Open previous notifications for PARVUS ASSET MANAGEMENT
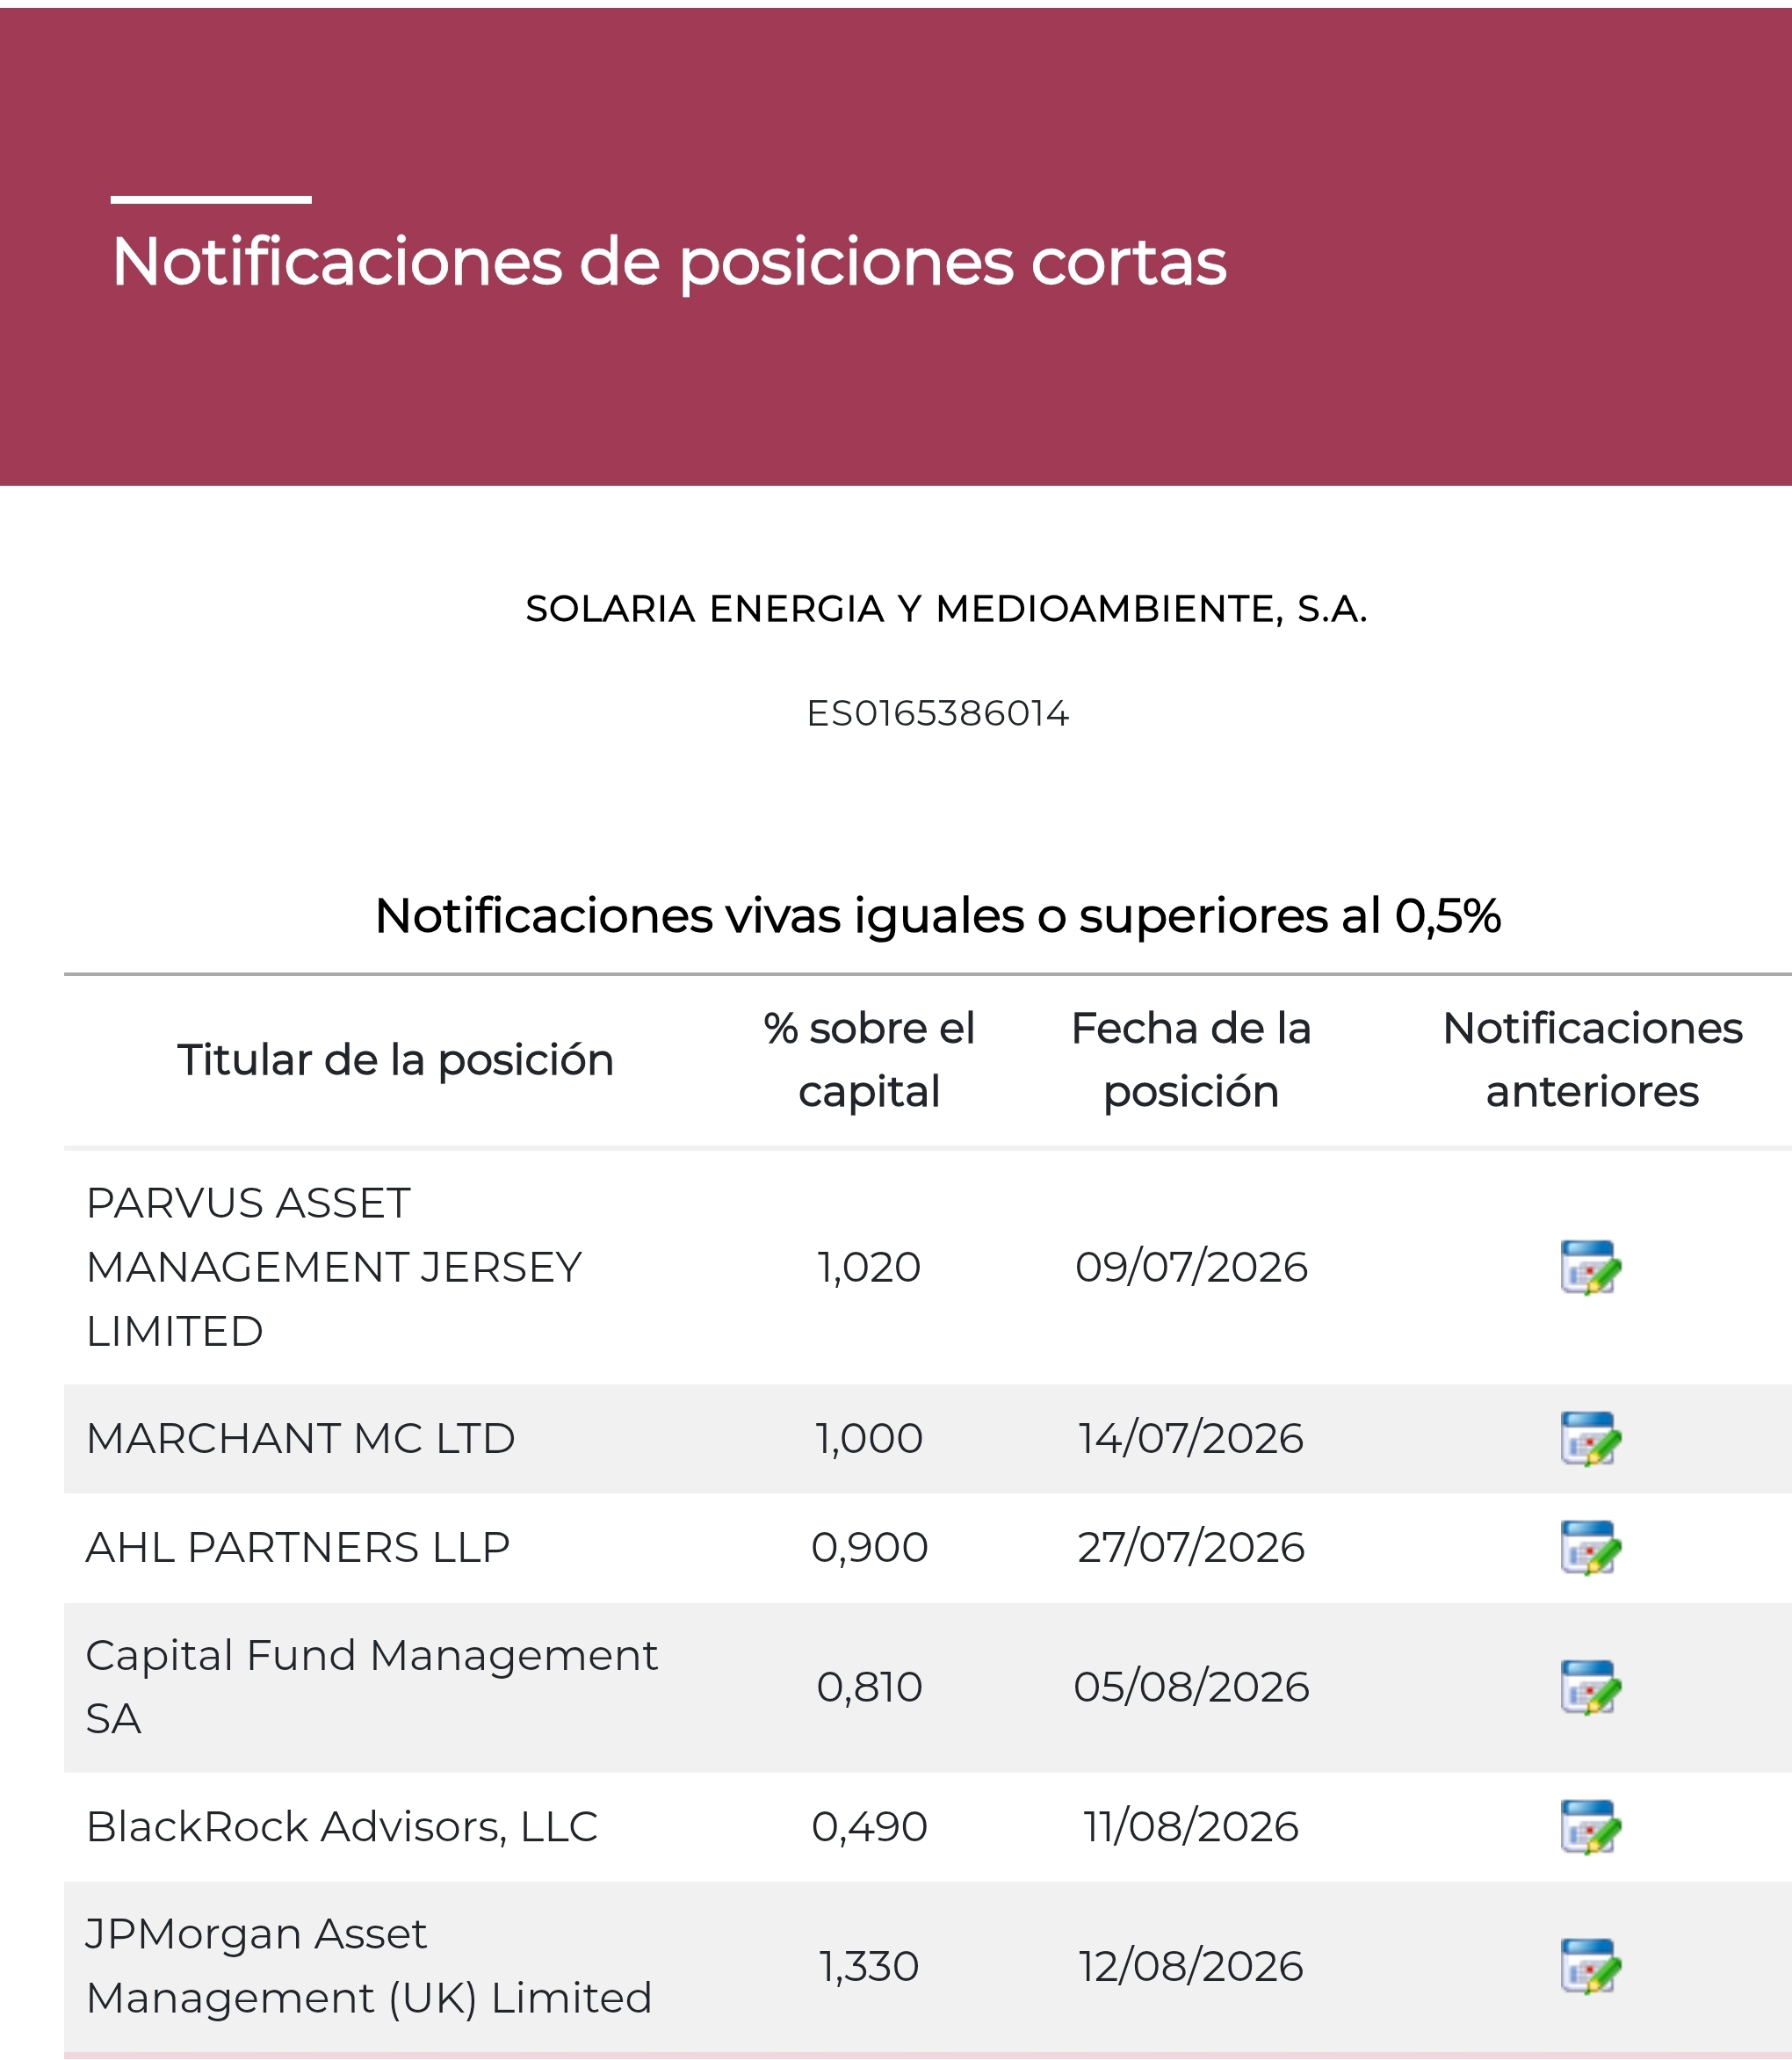The height and width of the screenshot is (2060, 1792). (x=1590, y=1267)
